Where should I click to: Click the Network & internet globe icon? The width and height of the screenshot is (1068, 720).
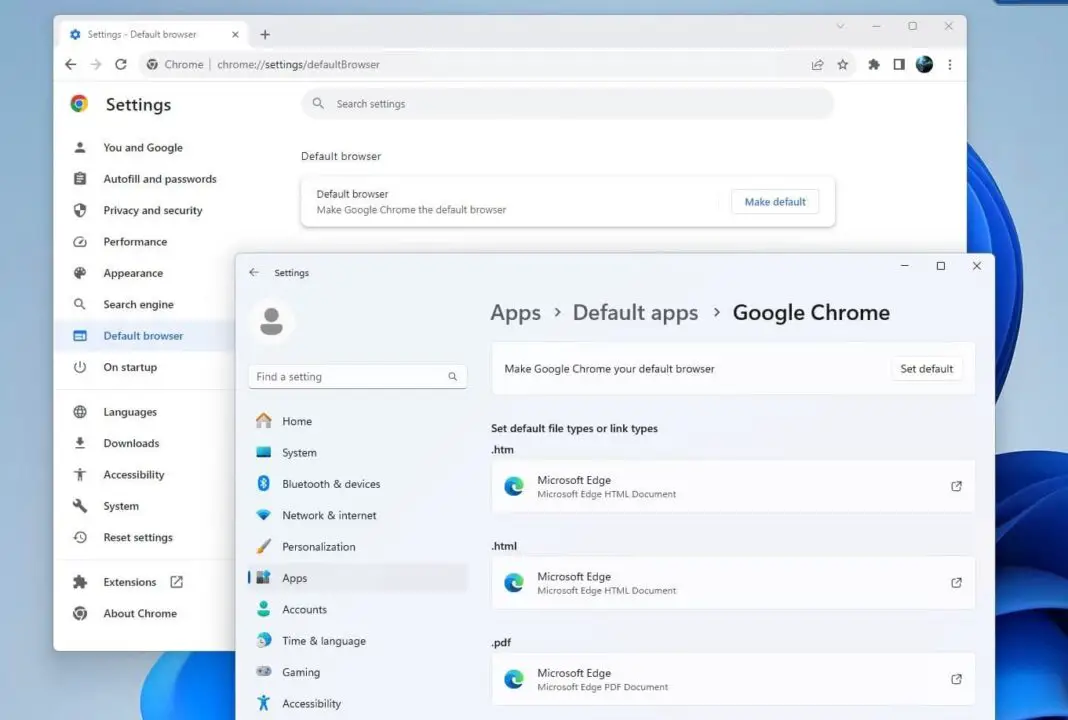coord(263,515)
